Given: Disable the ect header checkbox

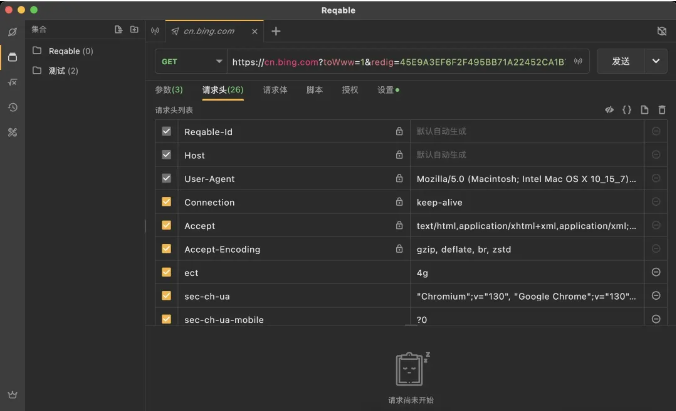Looking at the screenshot, I should pos(166,272).
